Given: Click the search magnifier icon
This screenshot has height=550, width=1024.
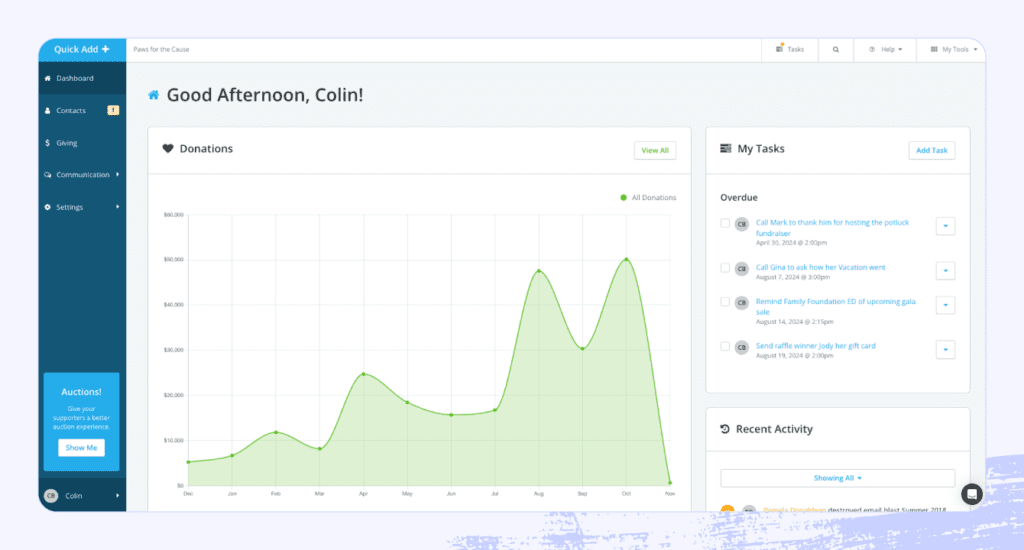Looking at the screenshot, I should [x=835, y=50].
